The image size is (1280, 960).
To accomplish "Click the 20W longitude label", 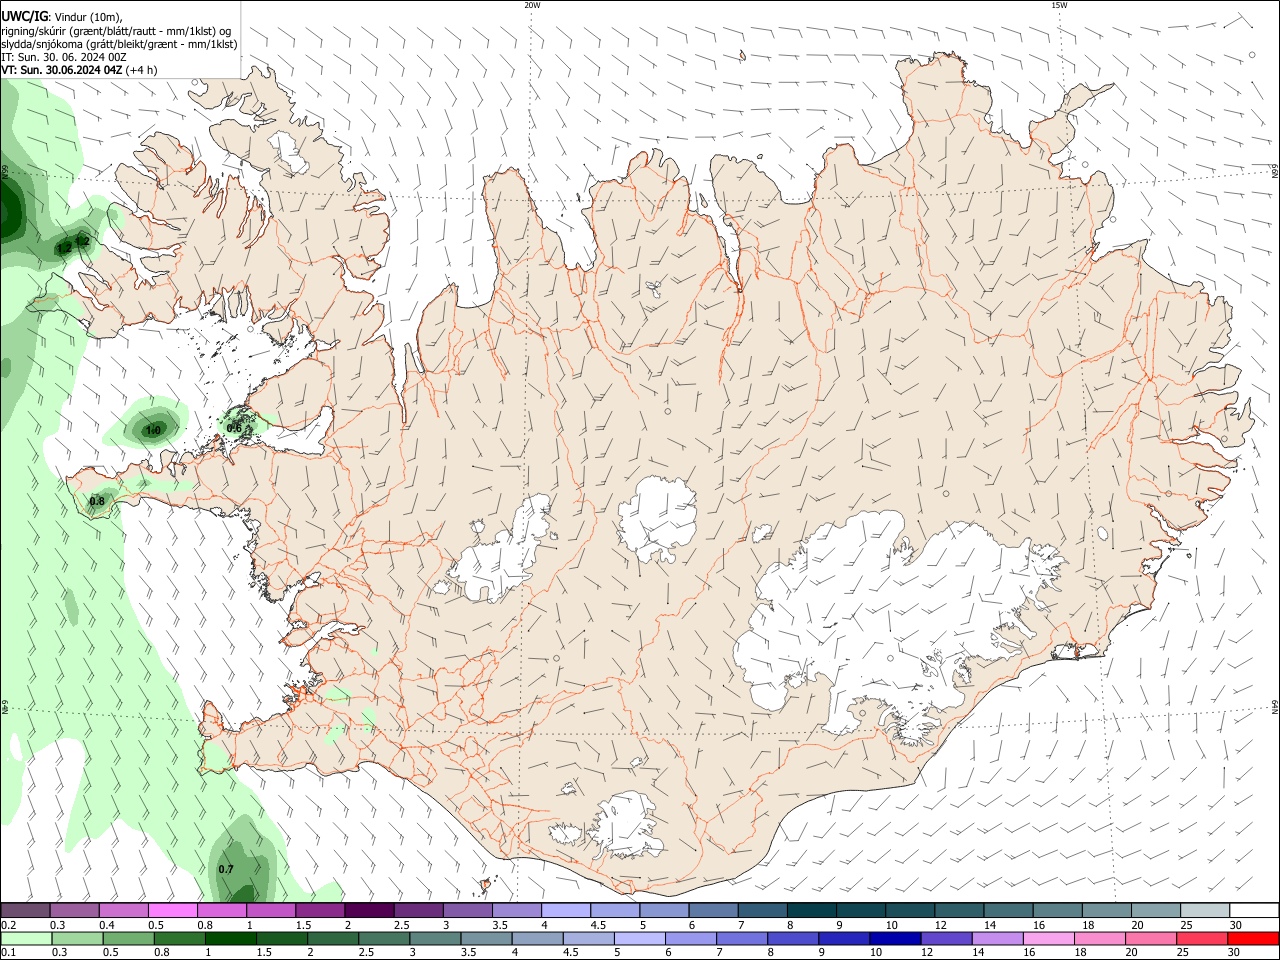I will point(532,5).
